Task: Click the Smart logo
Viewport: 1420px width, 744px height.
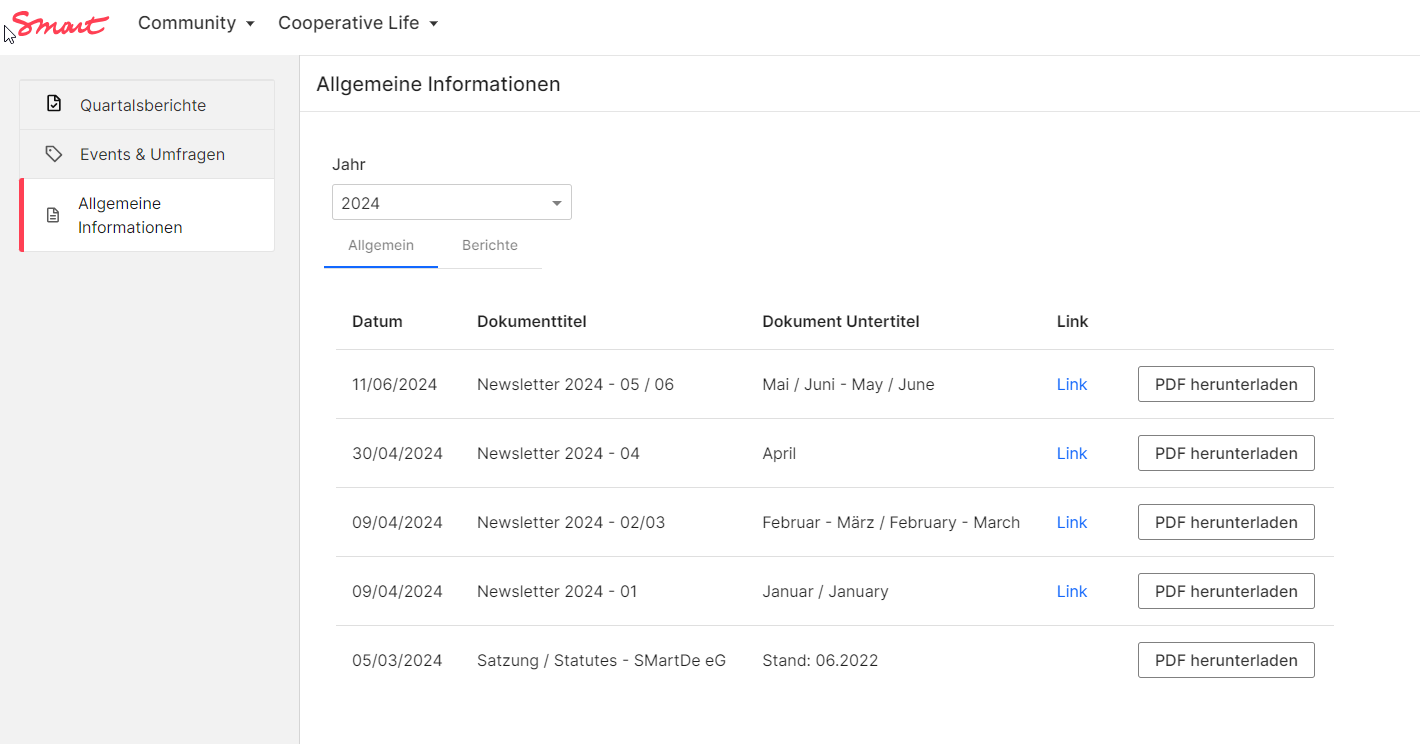Action: click(x=60, y=24)
